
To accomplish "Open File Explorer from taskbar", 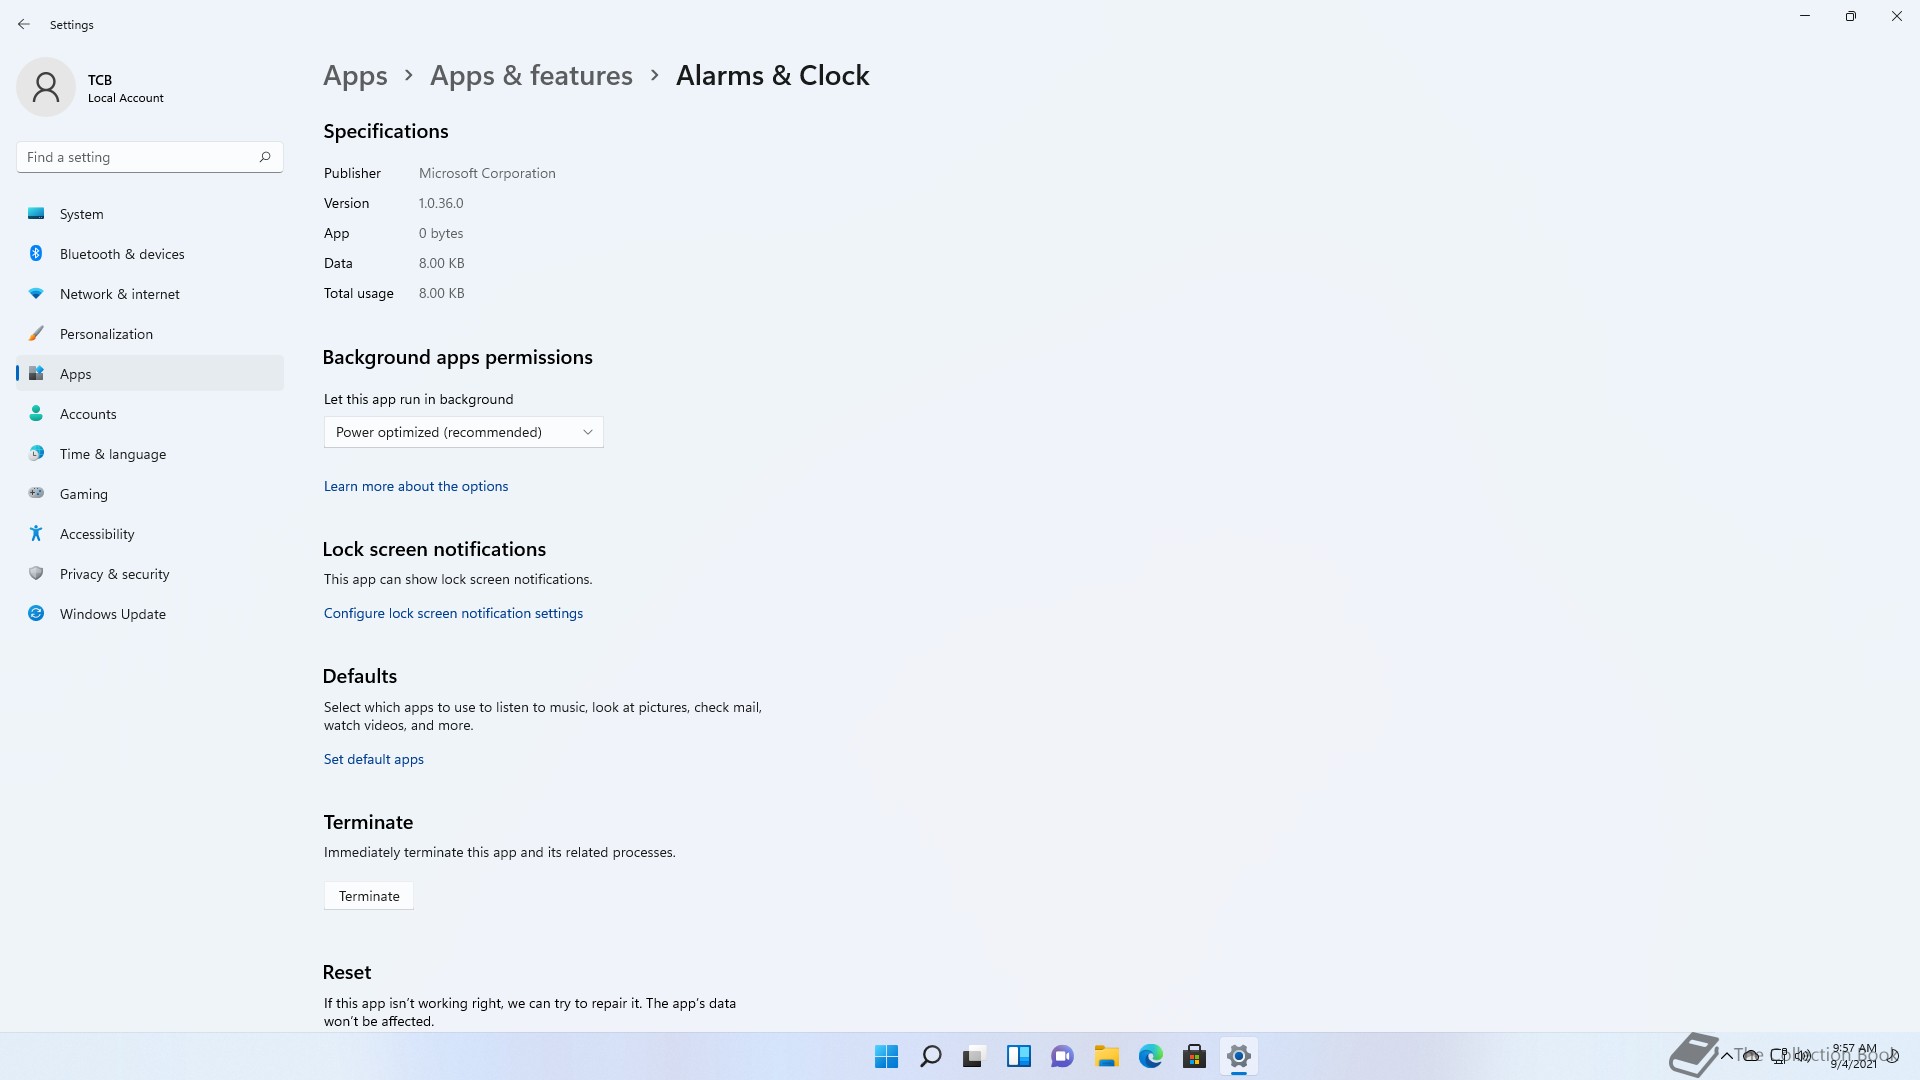I will click(1106, 1056).
